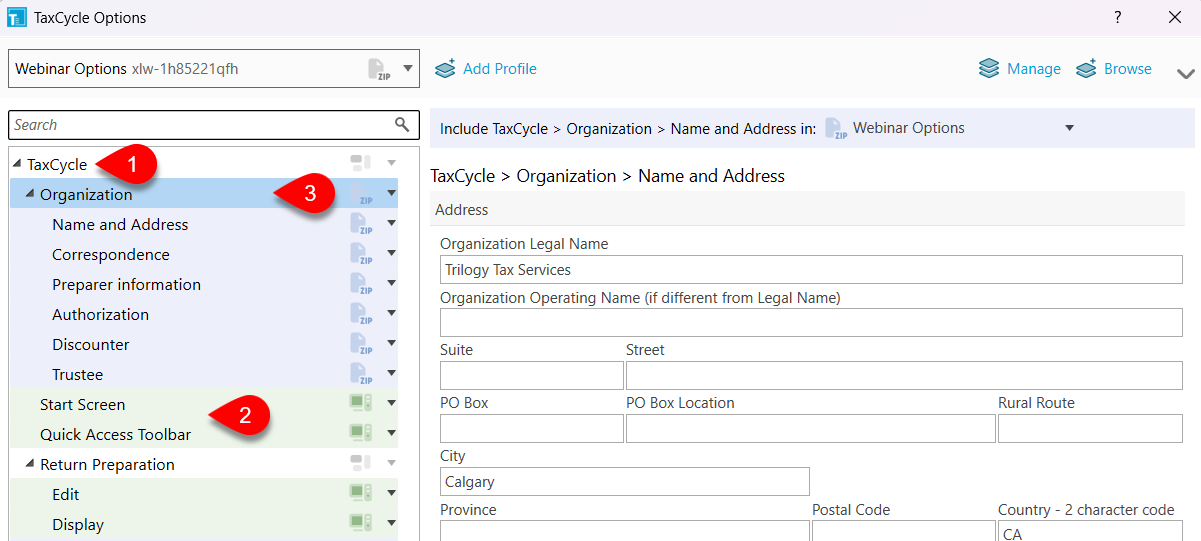1201x541 pixels.
Task: Click the TaxCycle app icon in title bar
Action: 16,17
